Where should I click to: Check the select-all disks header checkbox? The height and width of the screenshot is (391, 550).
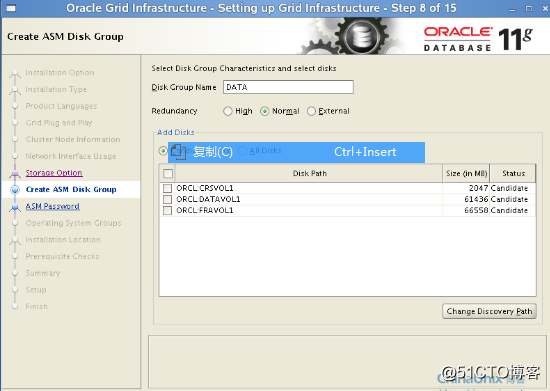168,174
